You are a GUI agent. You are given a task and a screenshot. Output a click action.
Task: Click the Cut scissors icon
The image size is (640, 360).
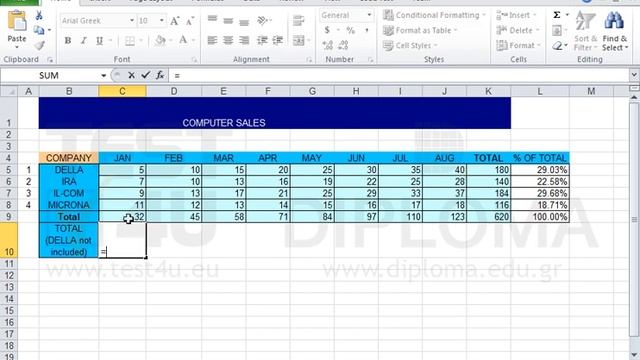pos(39,16)
